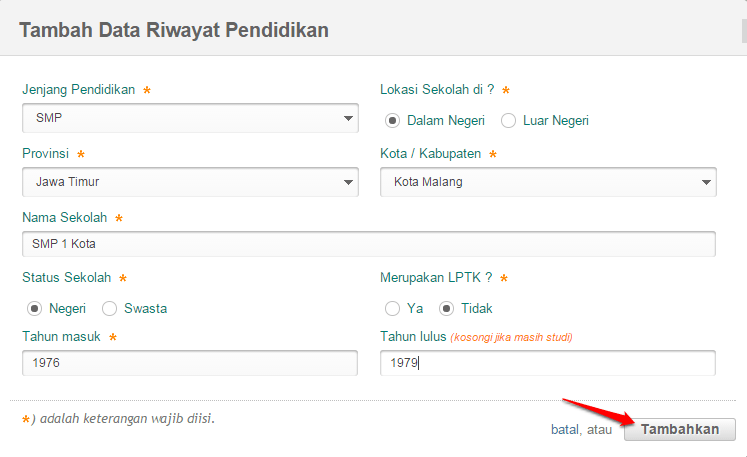Click the arrow icon of Jenjang Pendidikan select
The image size is (747, 457).
click(348, 118)
